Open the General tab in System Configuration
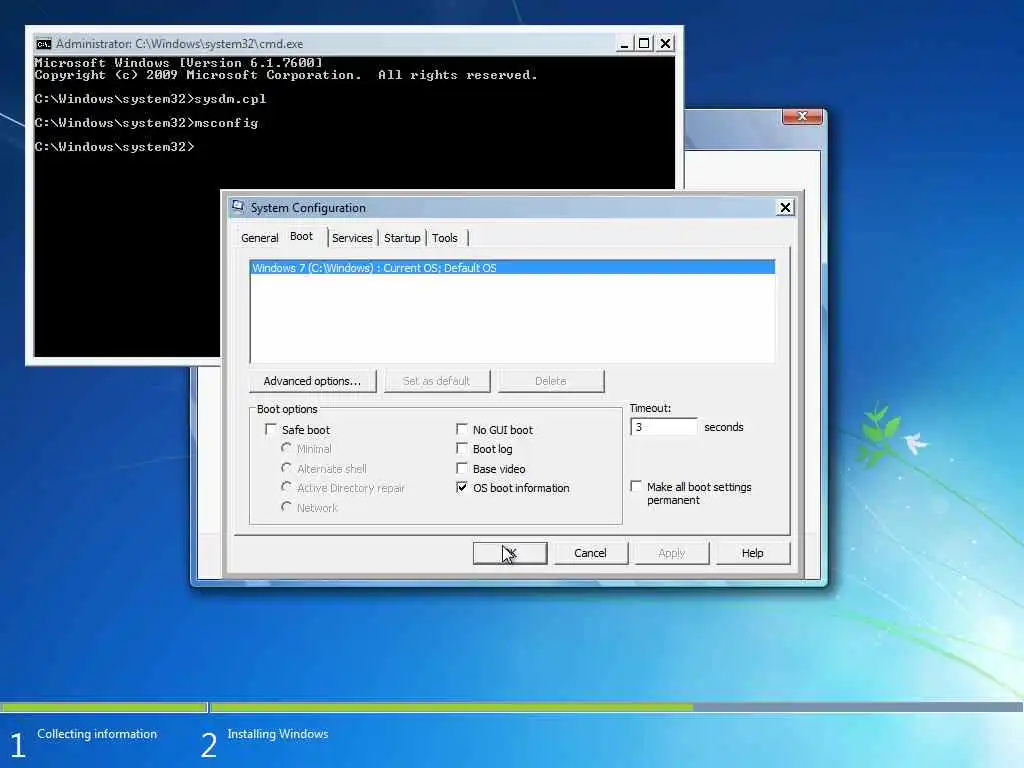Image resolution: width=1024 pixels, height=768 pixels. tap(259, 238)
